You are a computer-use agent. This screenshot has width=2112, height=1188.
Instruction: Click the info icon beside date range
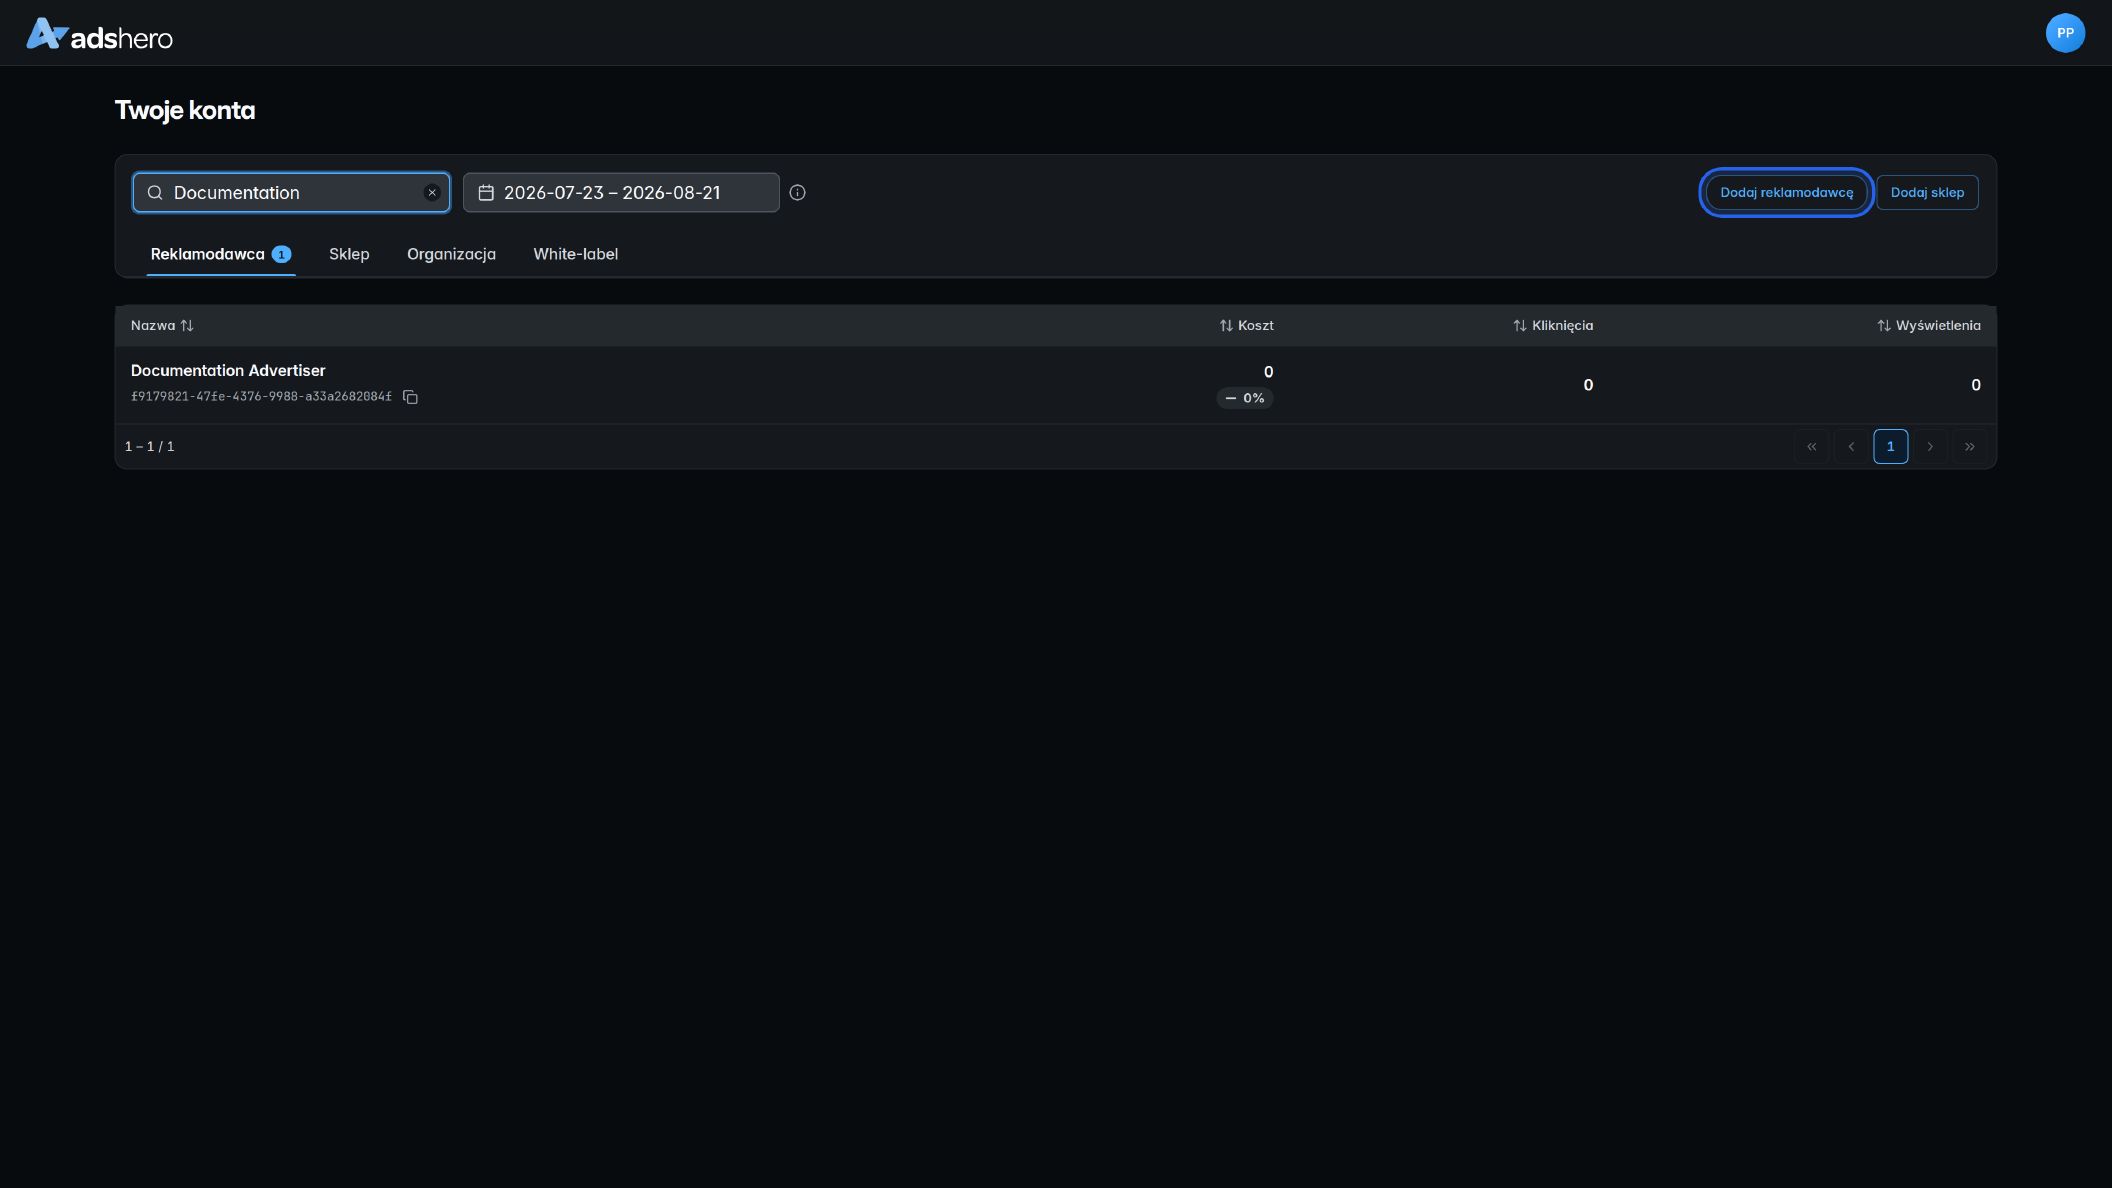click(x=797, y=193)
